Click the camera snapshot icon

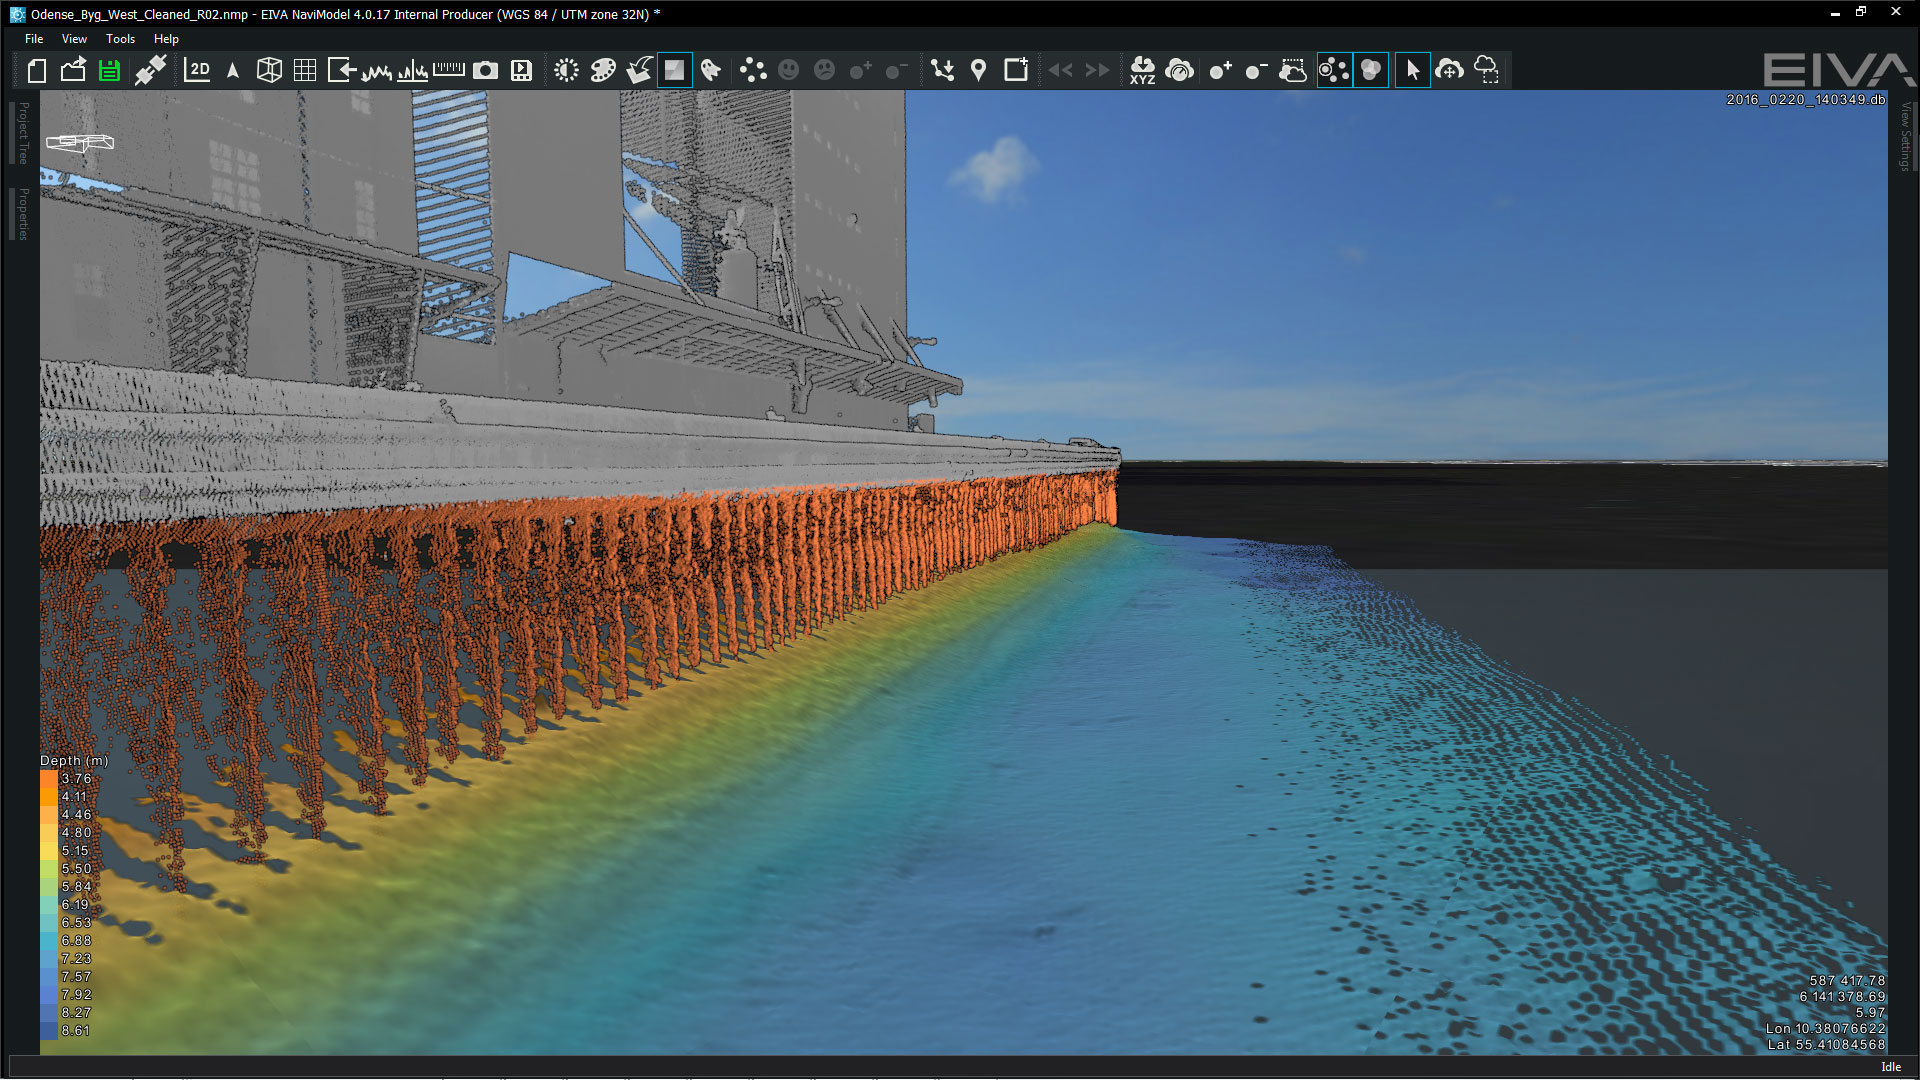[485, 70]
